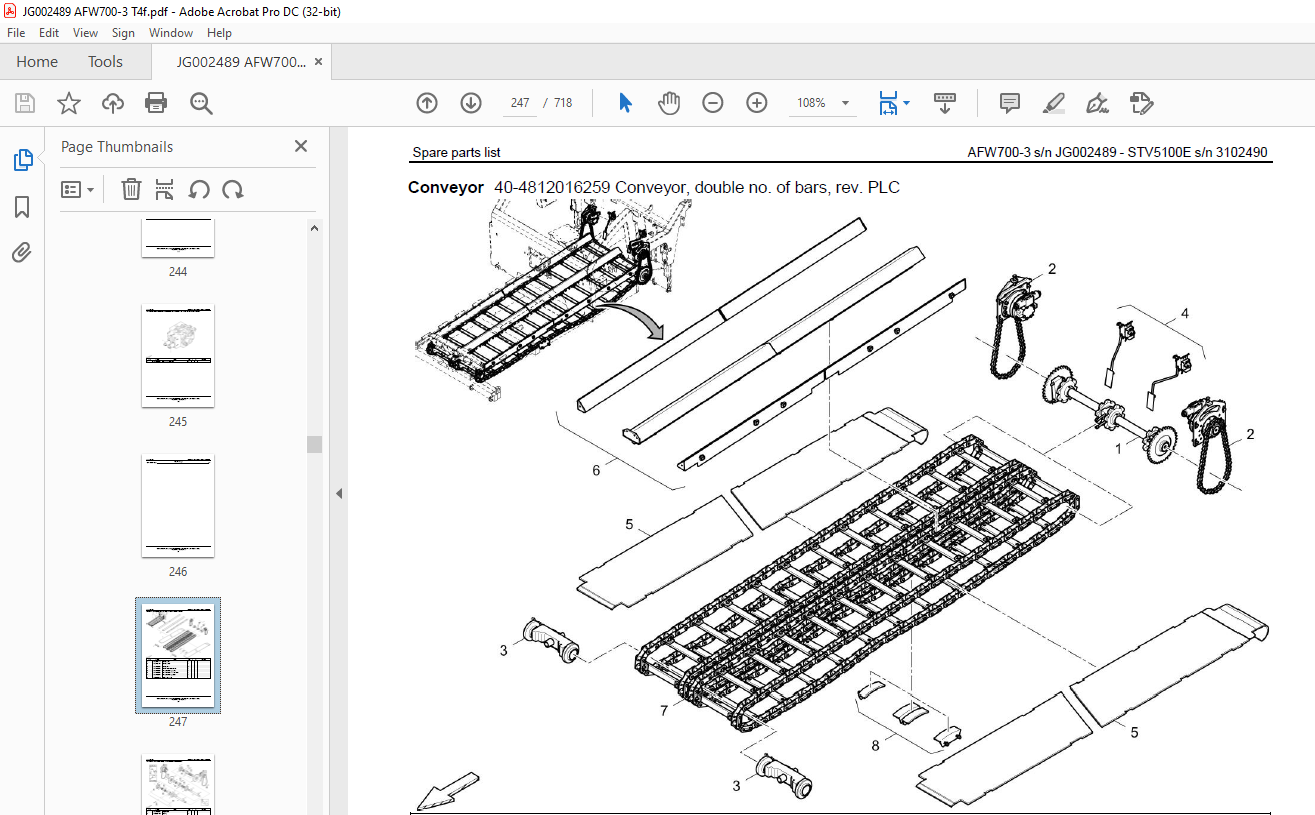The image size is (1315, 815).
Task: Click the thumbnails scroll up arrow
Action: tap(315, 227)
